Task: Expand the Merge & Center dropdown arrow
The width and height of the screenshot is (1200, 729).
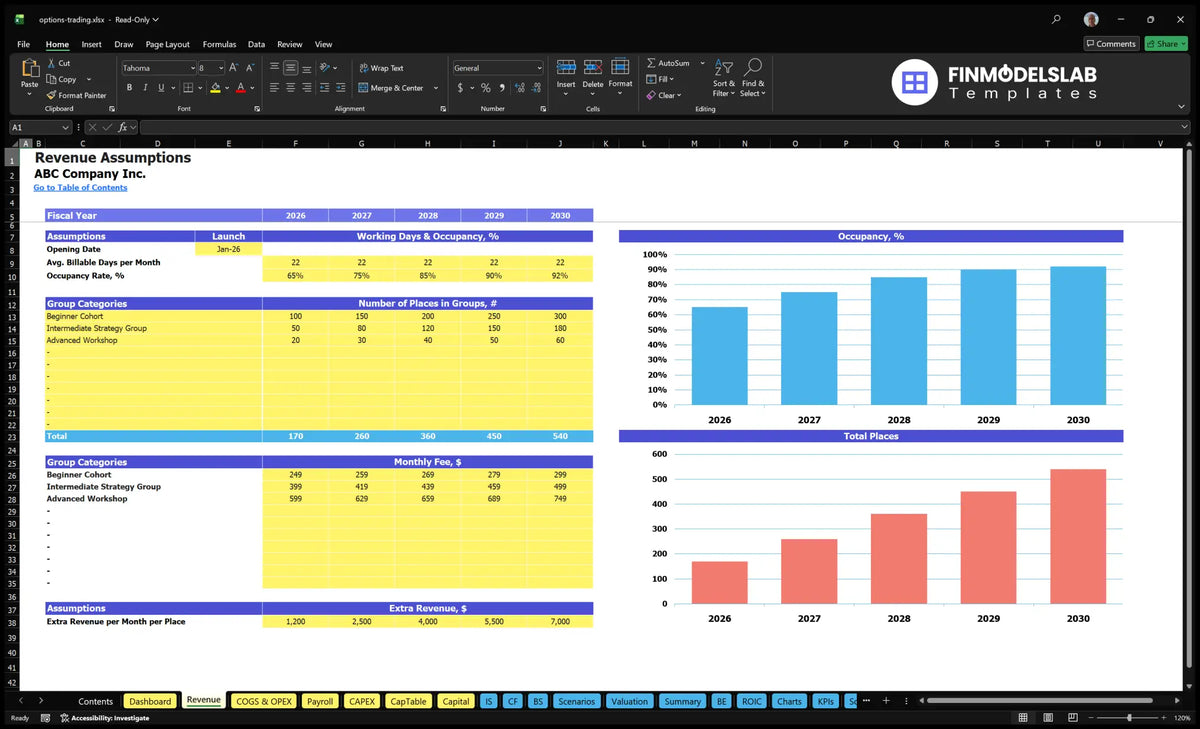Action: 436,88
